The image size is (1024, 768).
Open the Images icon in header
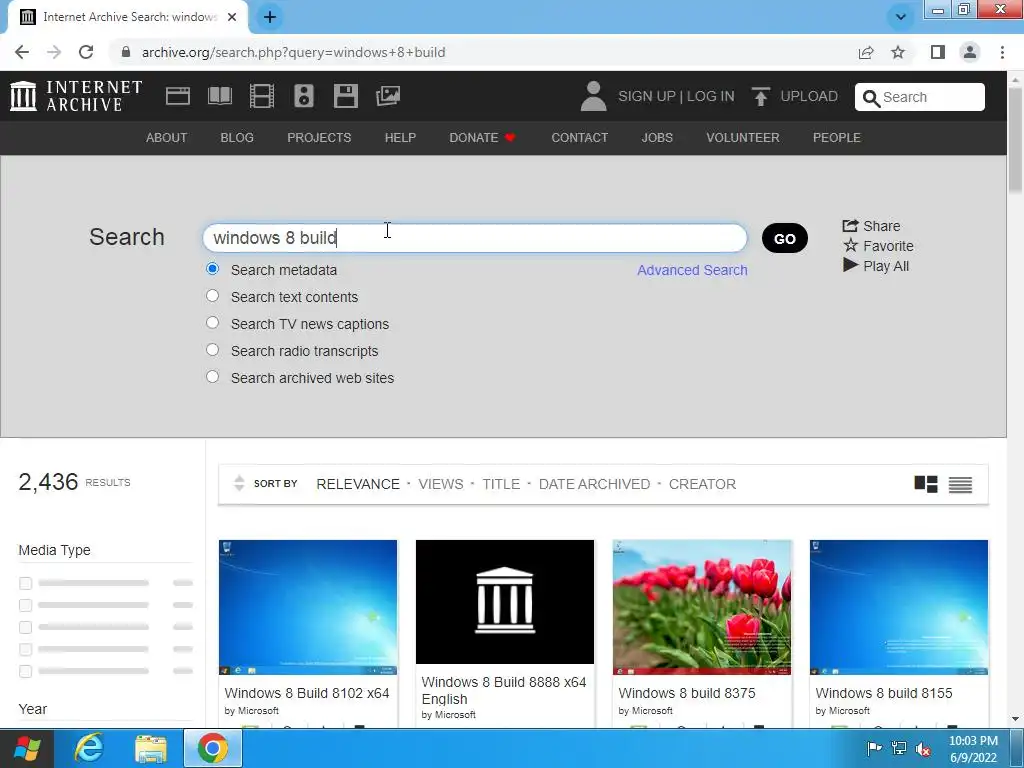coord(388,96)
